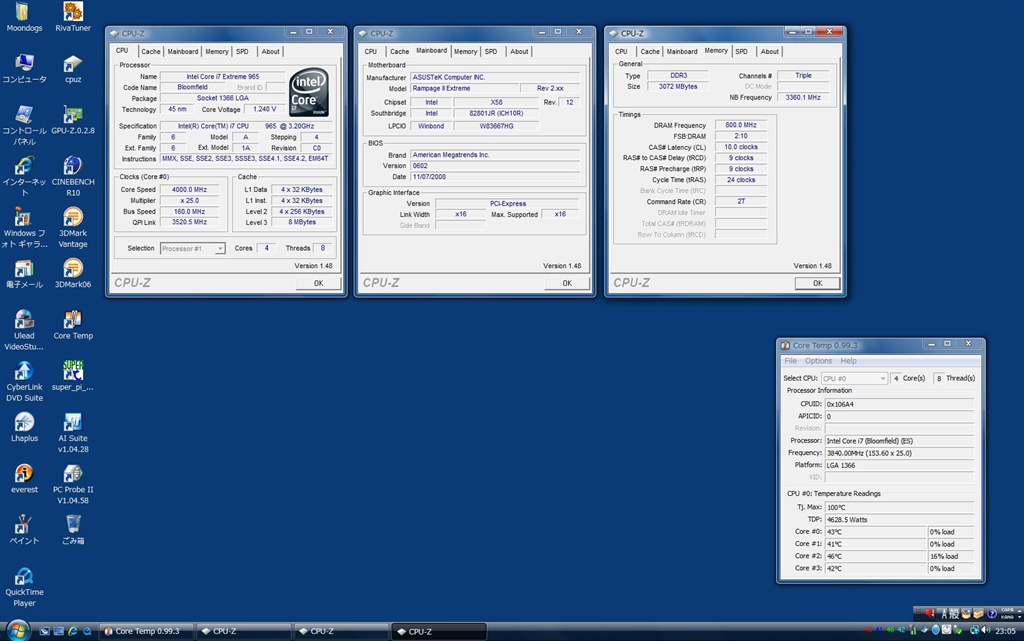
Task: Click the Windows Start orb
Action: pos(18,631)
